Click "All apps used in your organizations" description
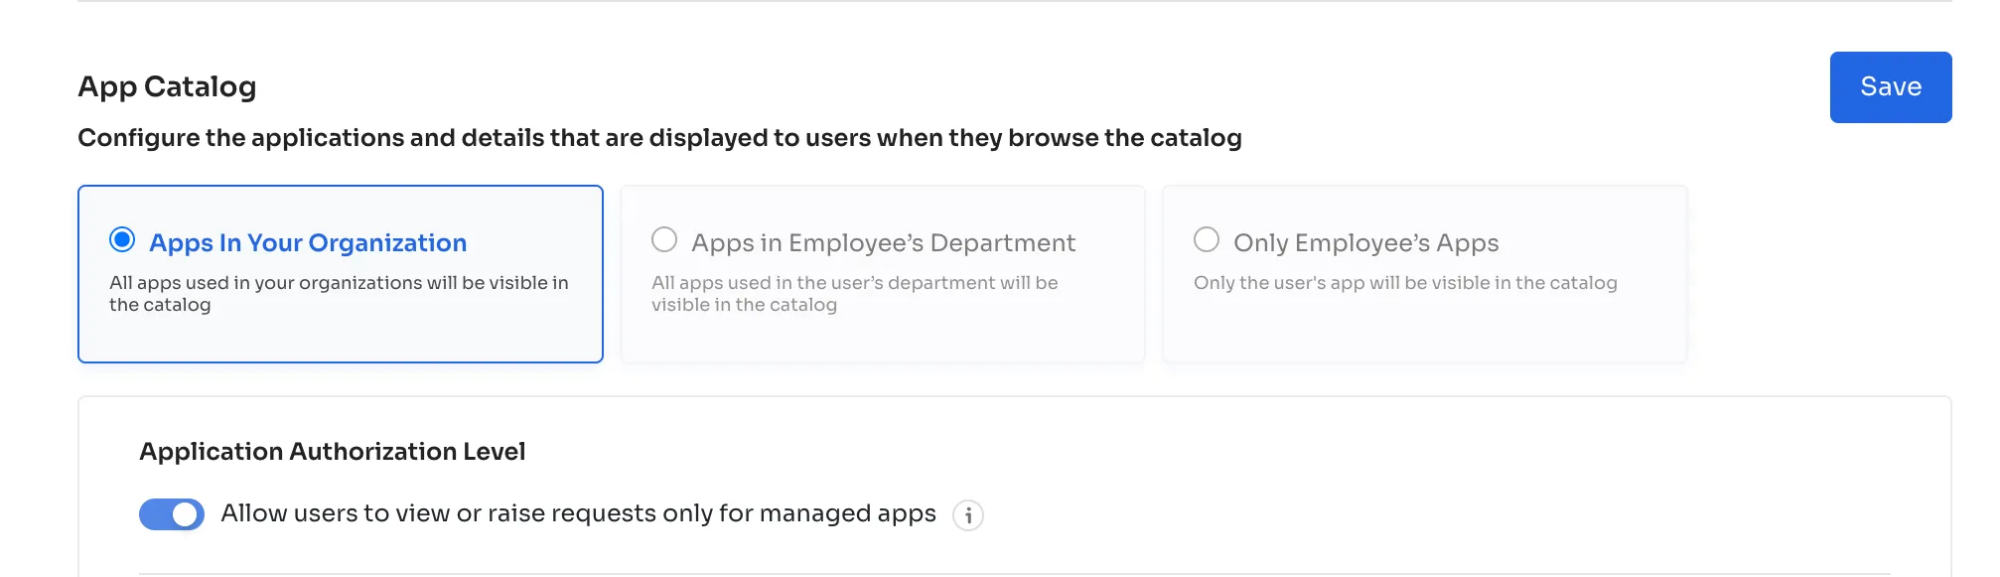 (x=339, y=294)
